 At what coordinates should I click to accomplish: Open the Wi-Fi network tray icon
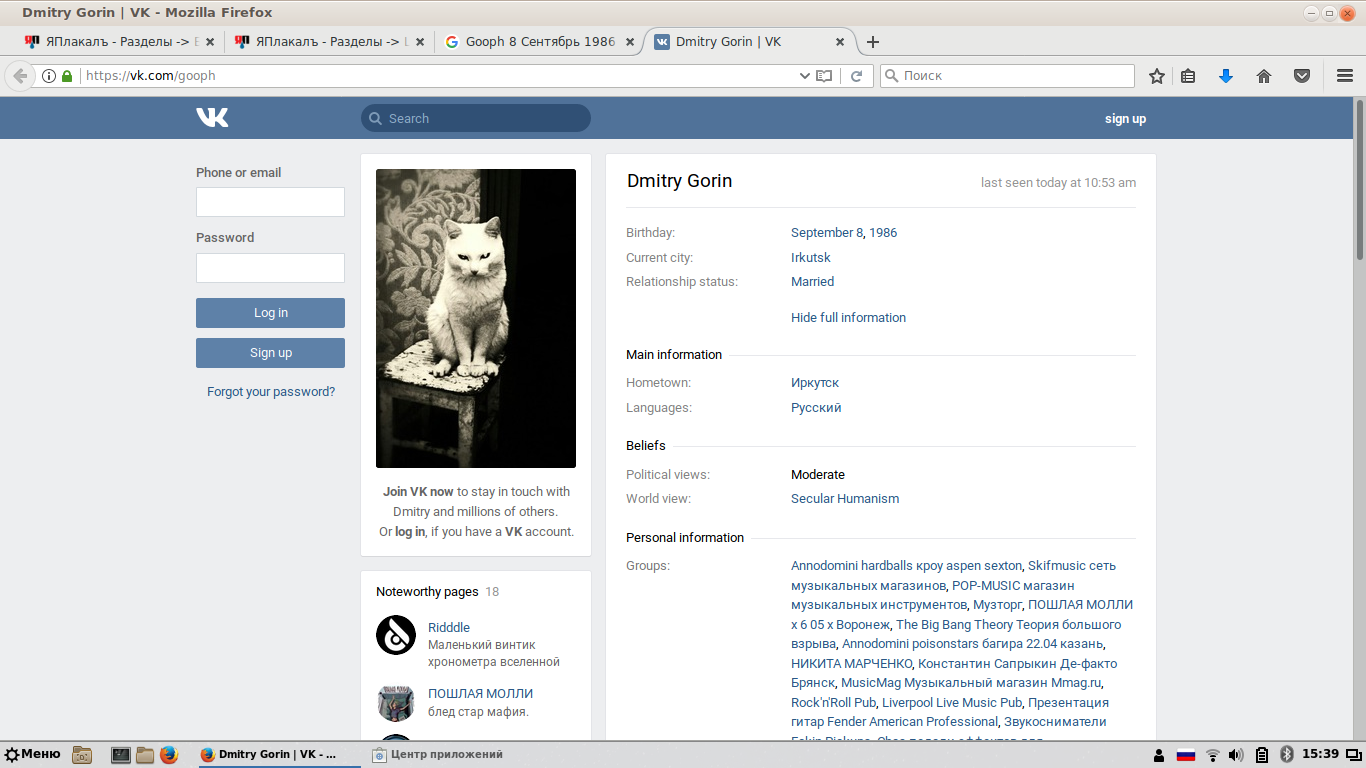point(1213,755)
